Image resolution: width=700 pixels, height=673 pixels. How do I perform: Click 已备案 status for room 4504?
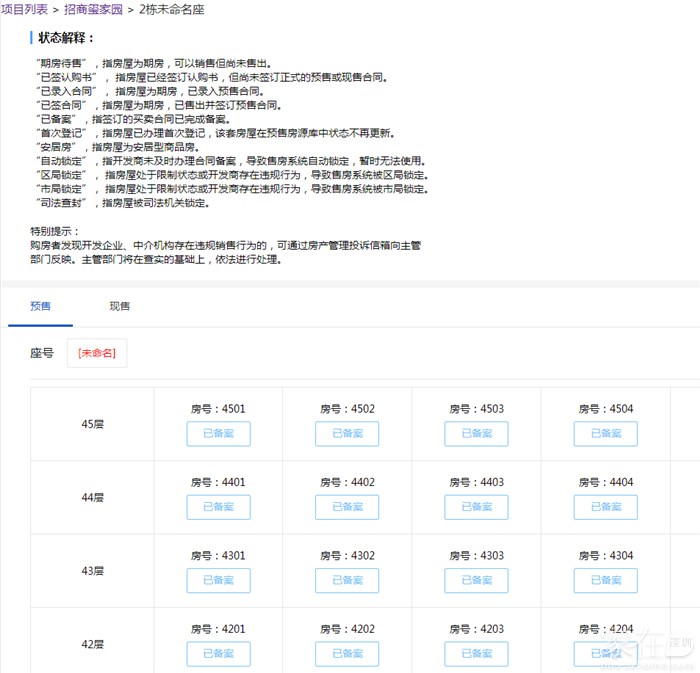pyautogui.click(x=605, y=434)
